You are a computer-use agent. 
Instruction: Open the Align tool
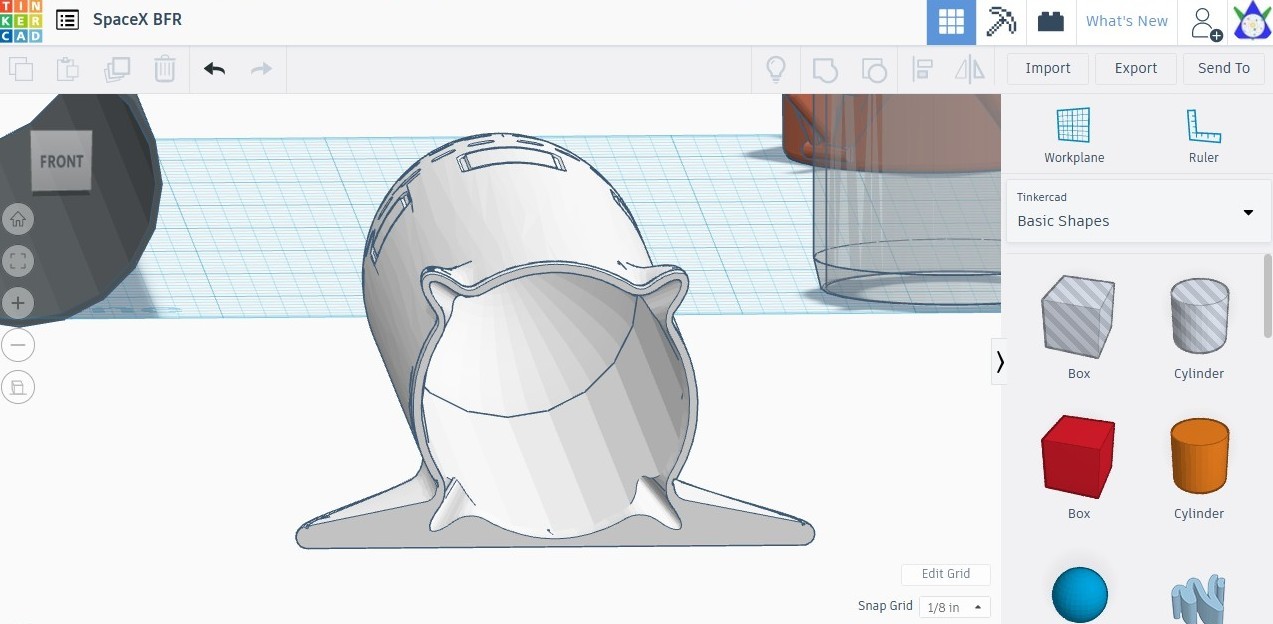pos(922,69)
